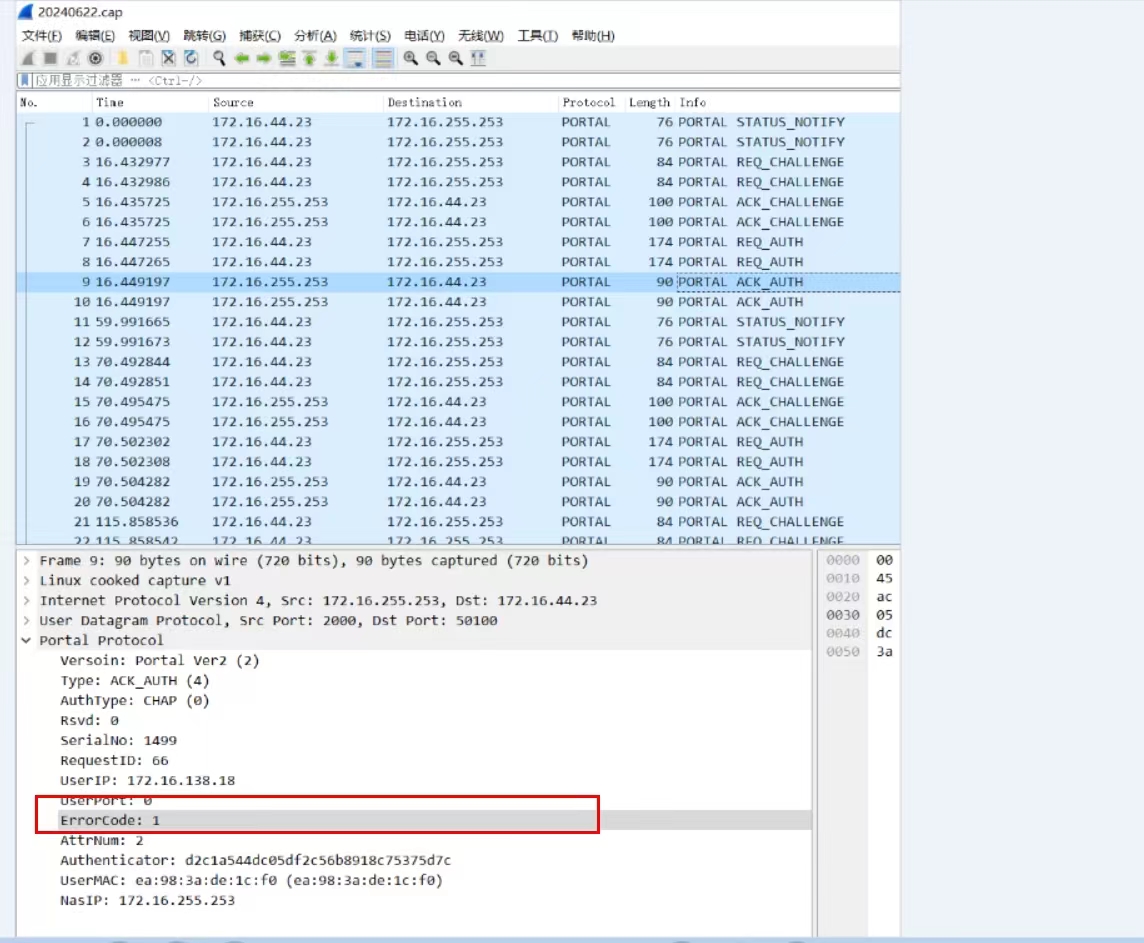The image size is (1144, 943).
Task: Click the close capture file icon
Action: pos(168,58)
